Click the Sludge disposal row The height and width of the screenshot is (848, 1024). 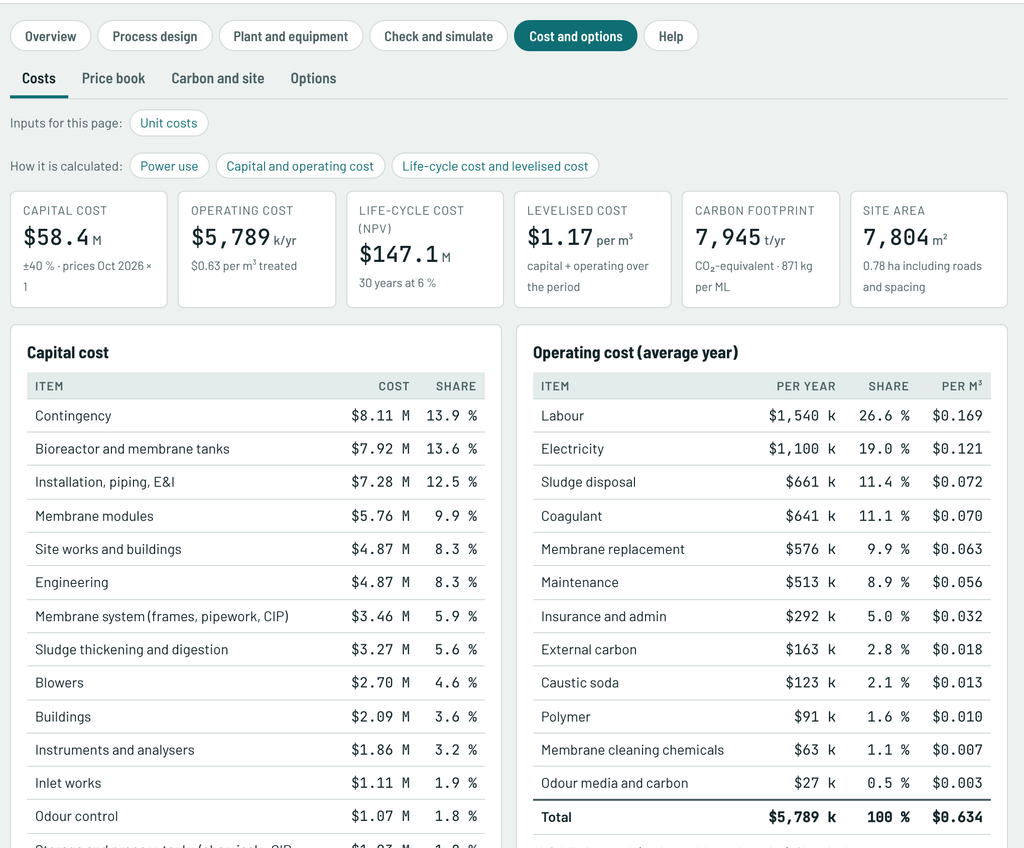click(761, 482)
